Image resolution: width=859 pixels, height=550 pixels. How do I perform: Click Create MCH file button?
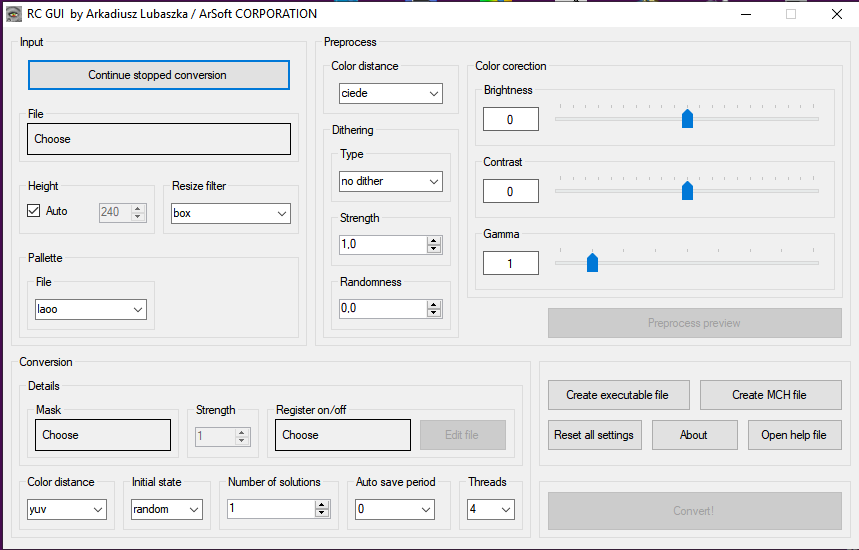(770, 395)
